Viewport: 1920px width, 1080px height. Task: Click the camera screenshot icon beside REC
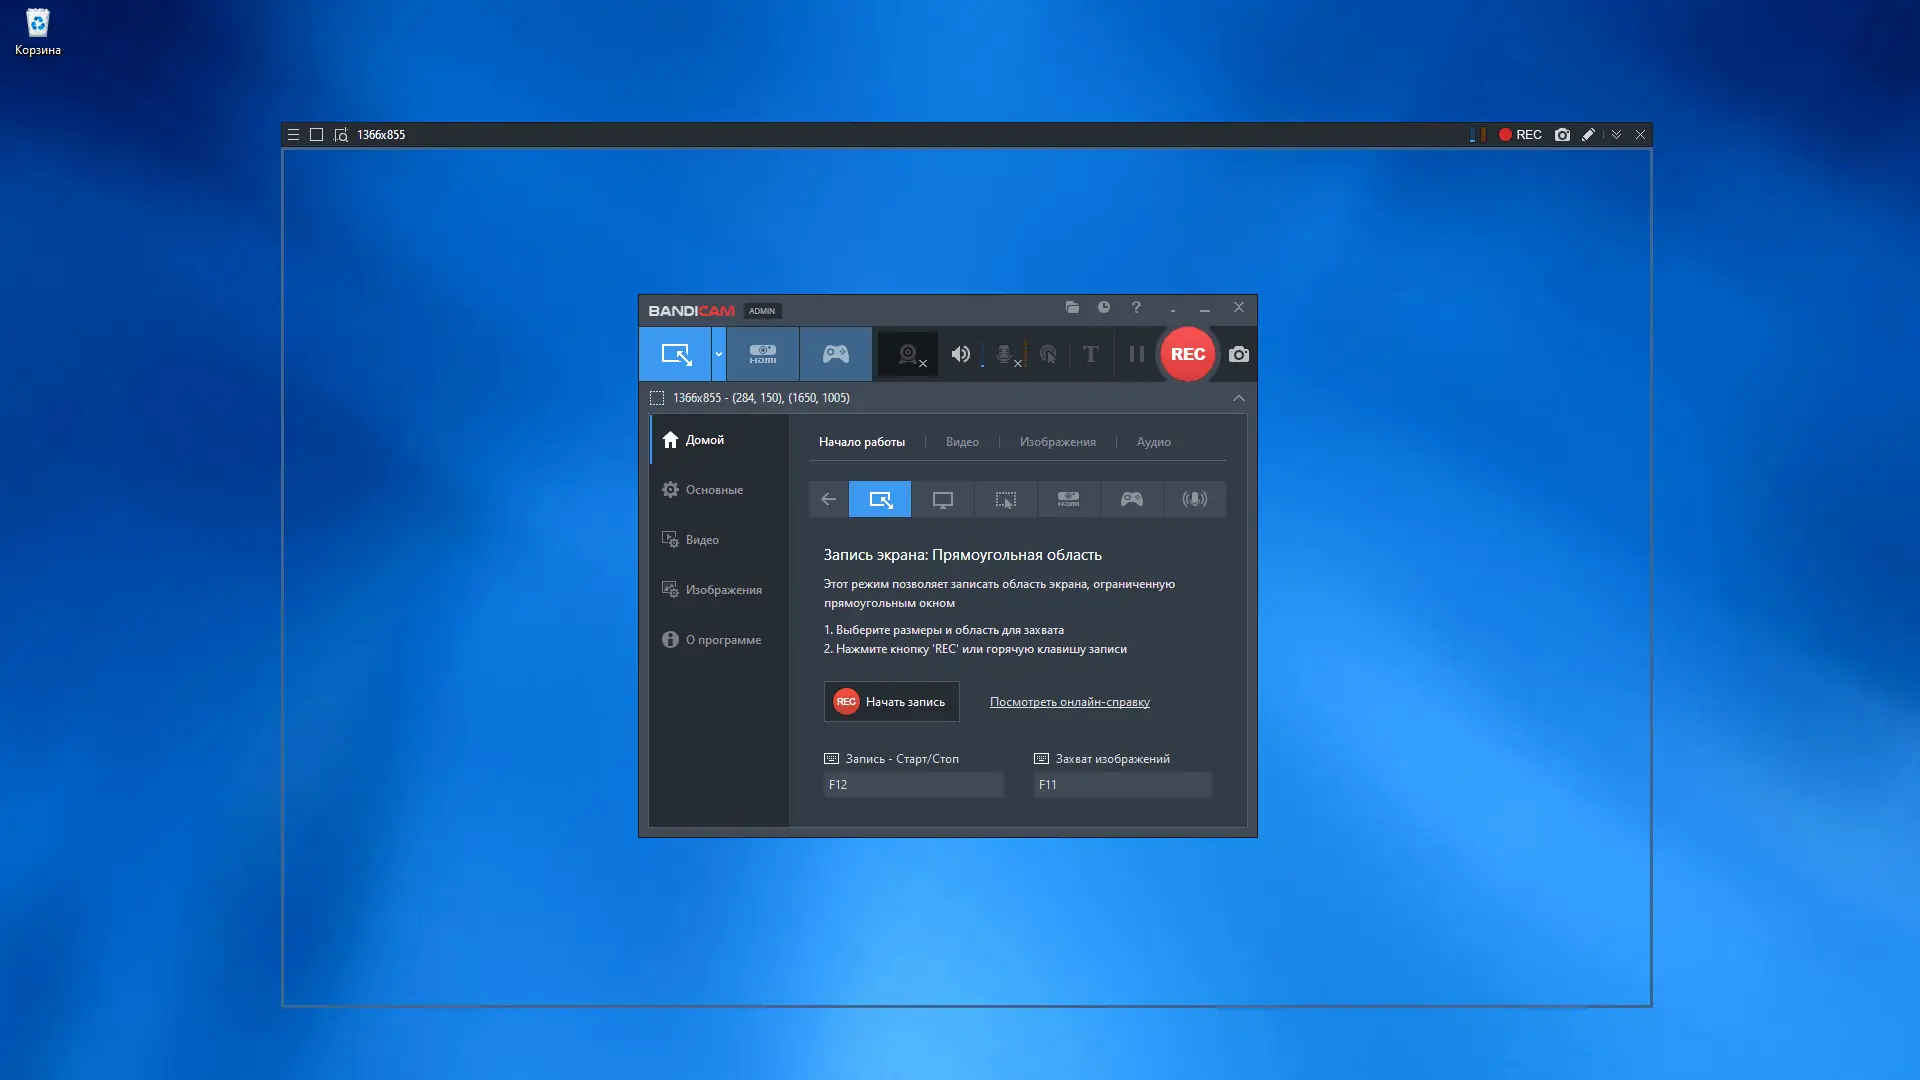tap(1238, 354)
